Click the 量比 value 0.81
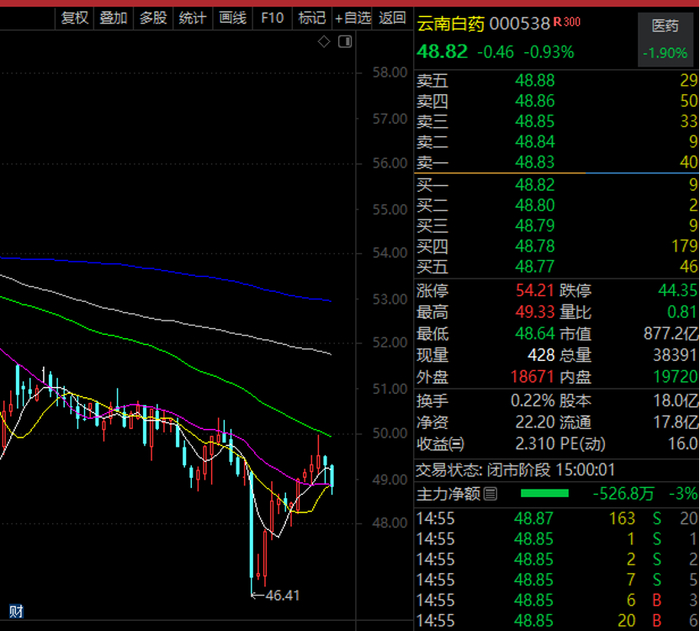The height and width of the screenshot is (631, 700). tap(682, 312)
